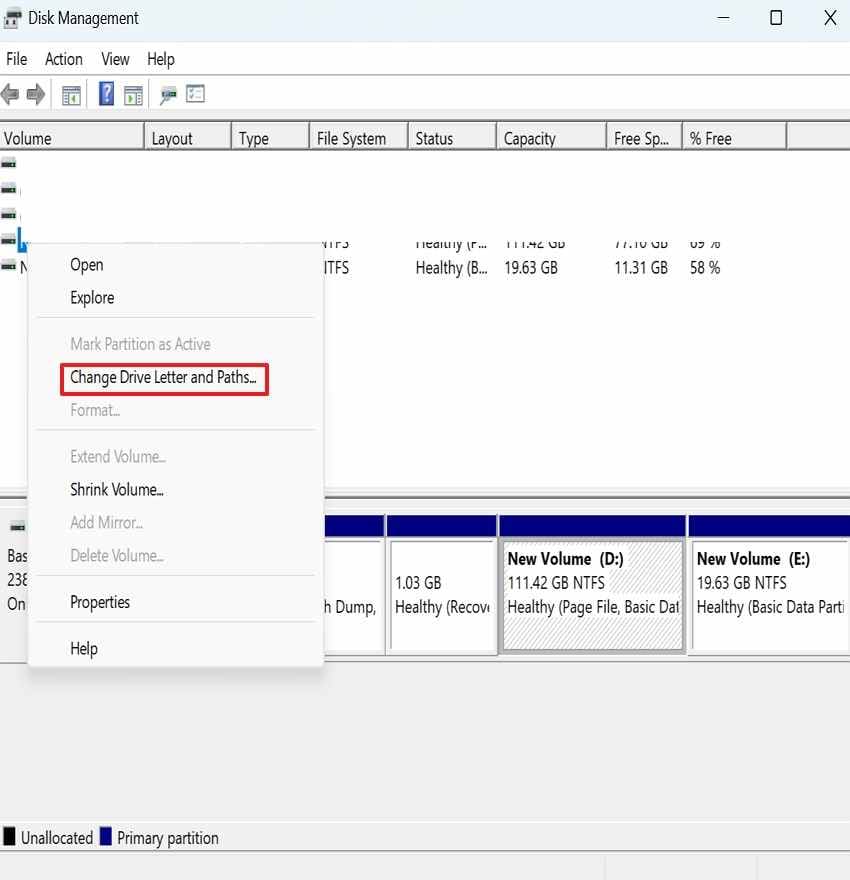Sort by the Free Space column header
Image resolution: width=850 pixels, height=880 pixels.
pyautogui.click(x=644, y=138)
